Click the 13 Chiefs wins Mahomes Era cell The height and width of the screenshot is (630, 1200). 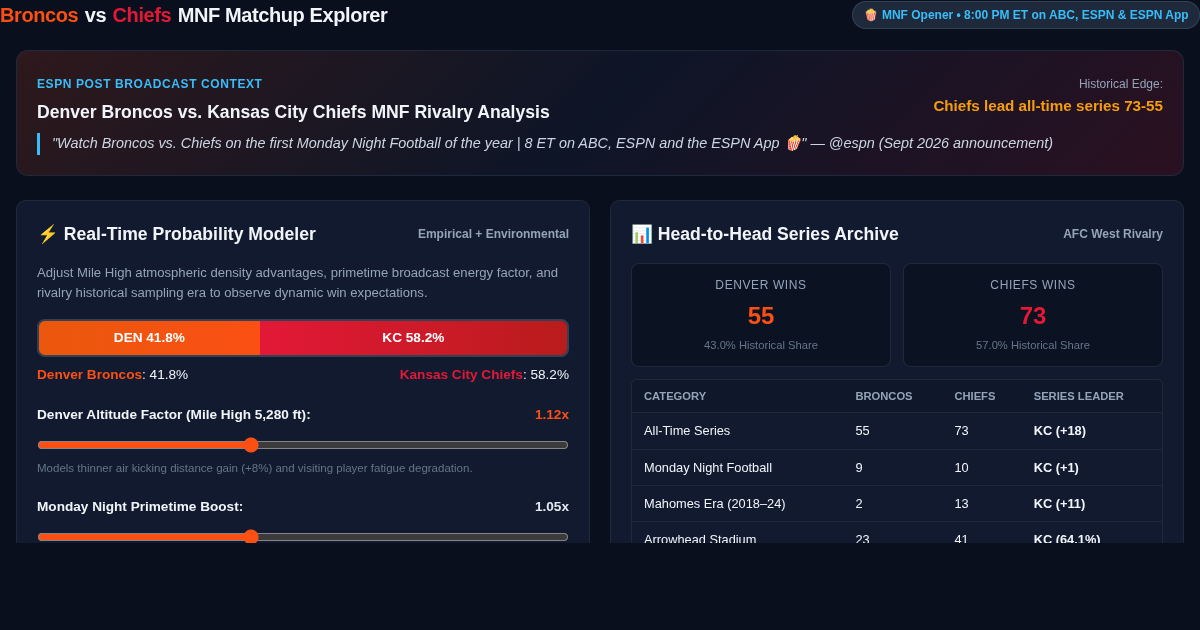[x=961, y=504]
